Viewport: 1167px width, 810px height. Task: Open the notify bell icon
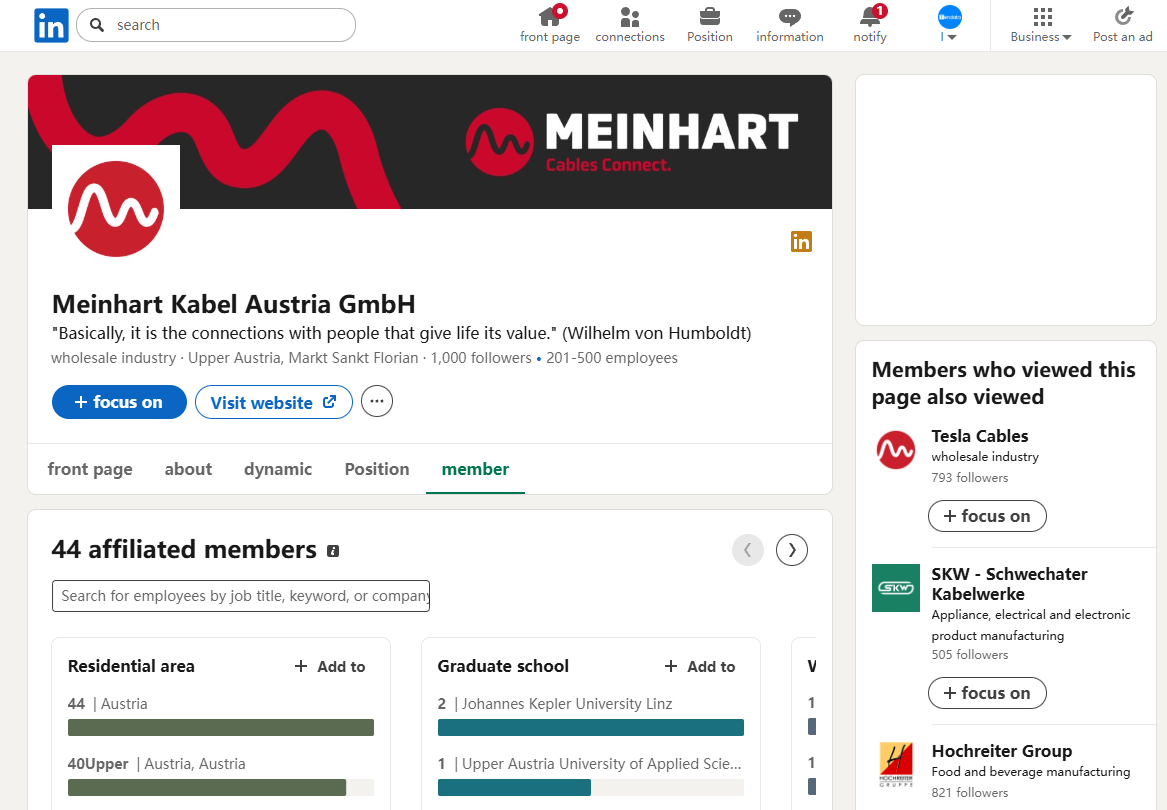click(869, 25)
